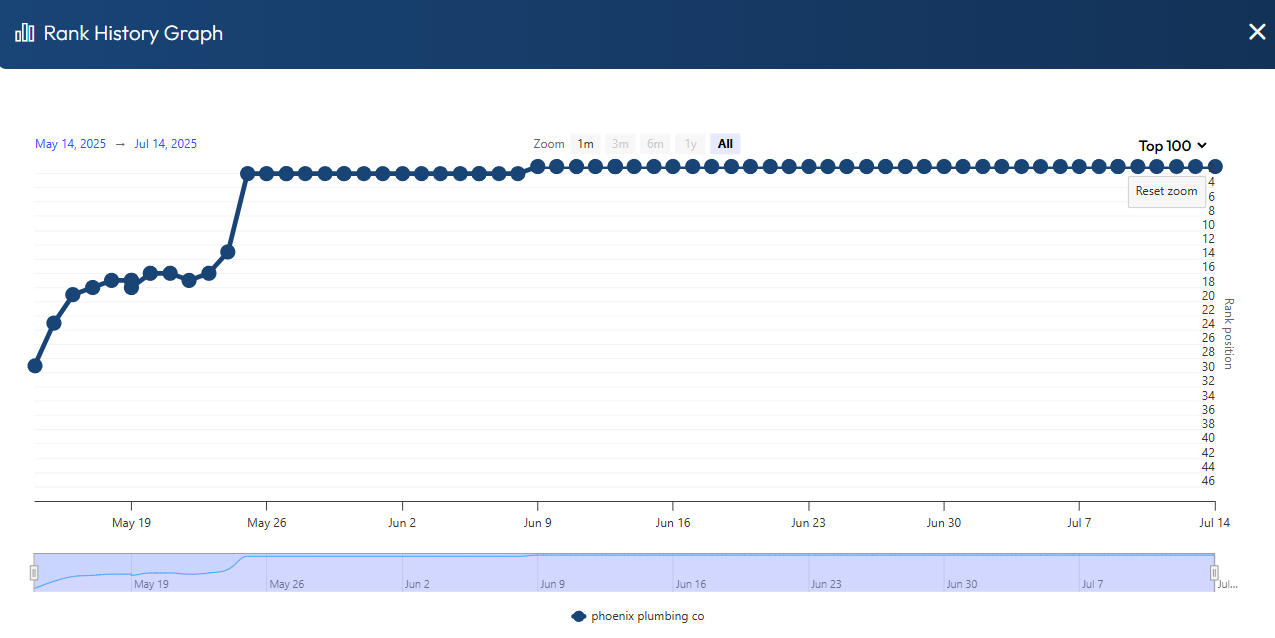
Task: Click the May 14, 2025 start date
Action: [x=70, y=144]
